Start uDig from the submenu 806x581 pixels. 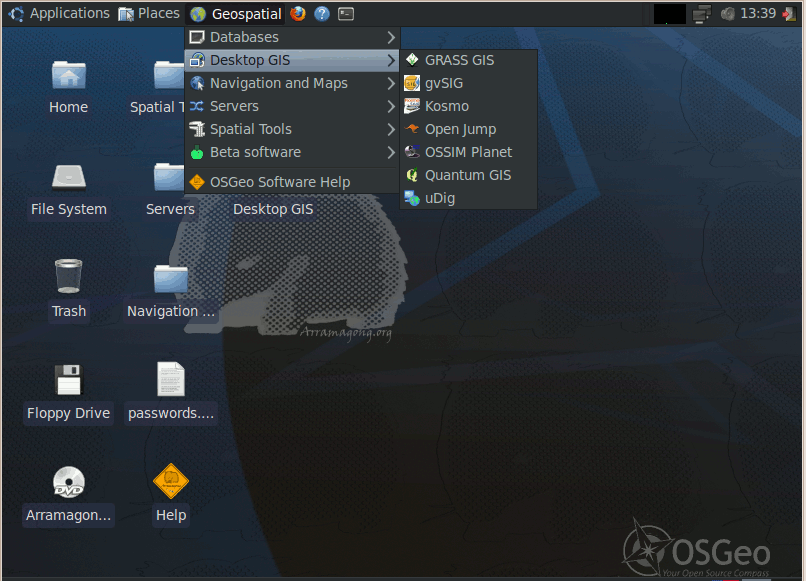pos(468,198)
